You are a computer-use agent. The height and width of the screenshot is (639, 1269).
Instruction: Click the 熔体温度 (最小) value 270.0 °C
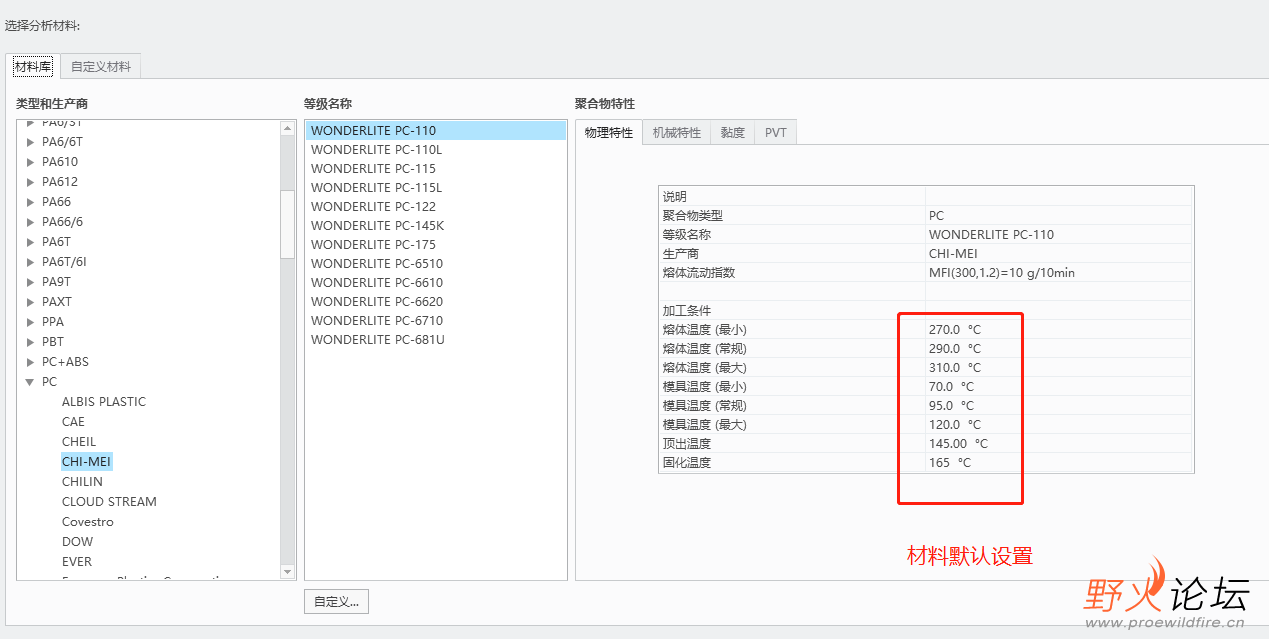point(955,330)
